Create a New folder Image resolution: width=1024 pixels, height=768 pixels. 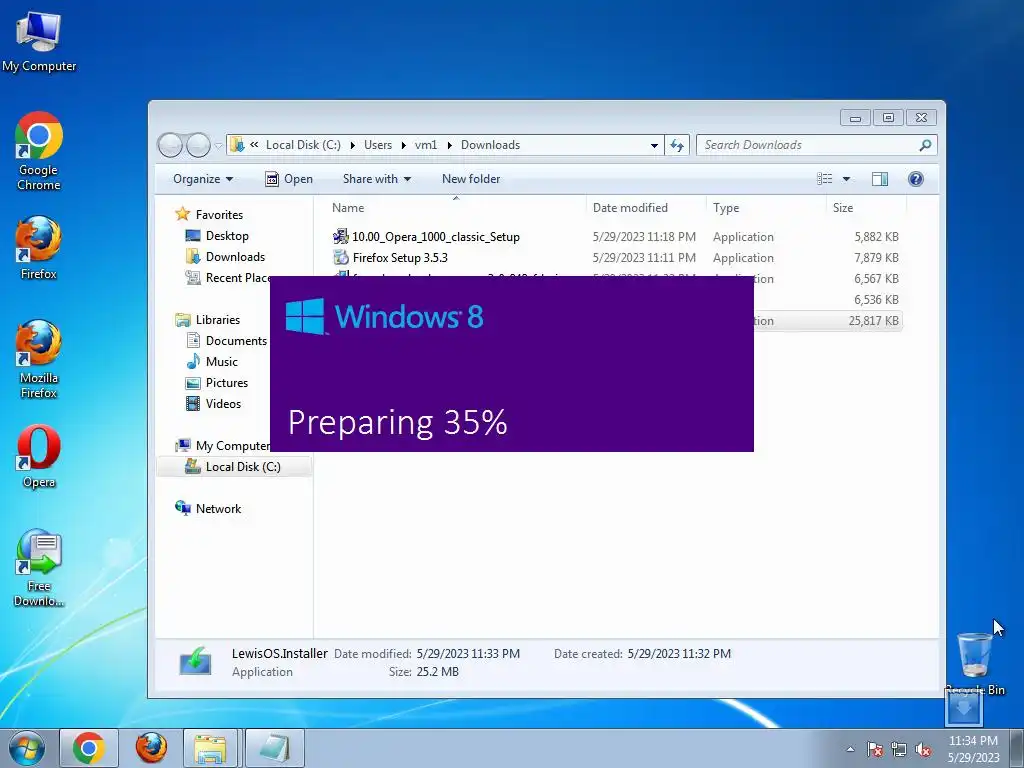click(471, 179)
